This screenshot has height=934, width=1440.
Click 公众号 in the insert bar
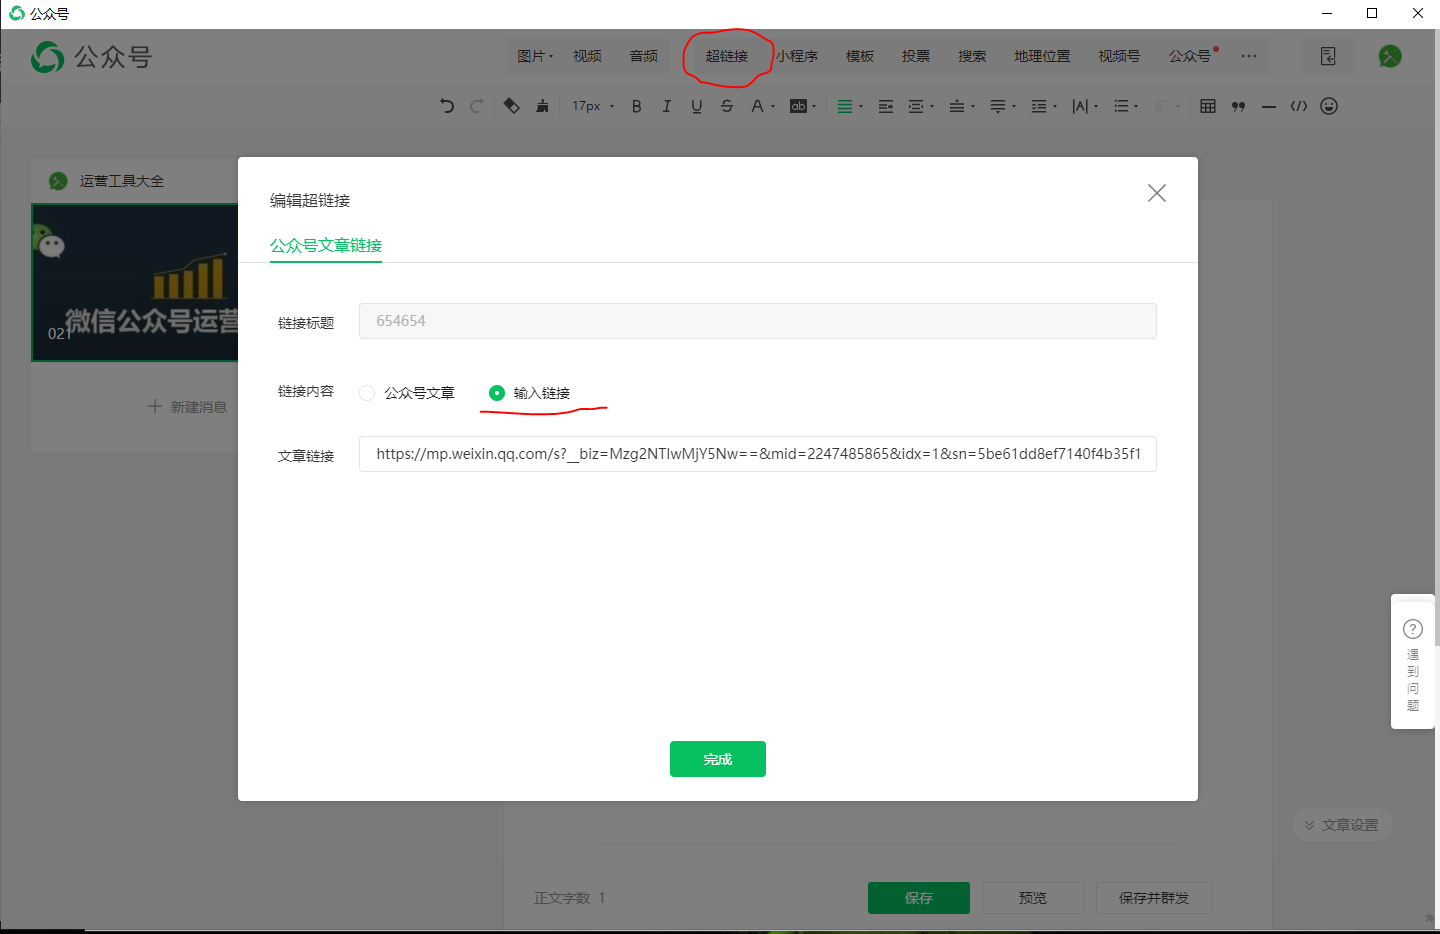point(1192,56)
